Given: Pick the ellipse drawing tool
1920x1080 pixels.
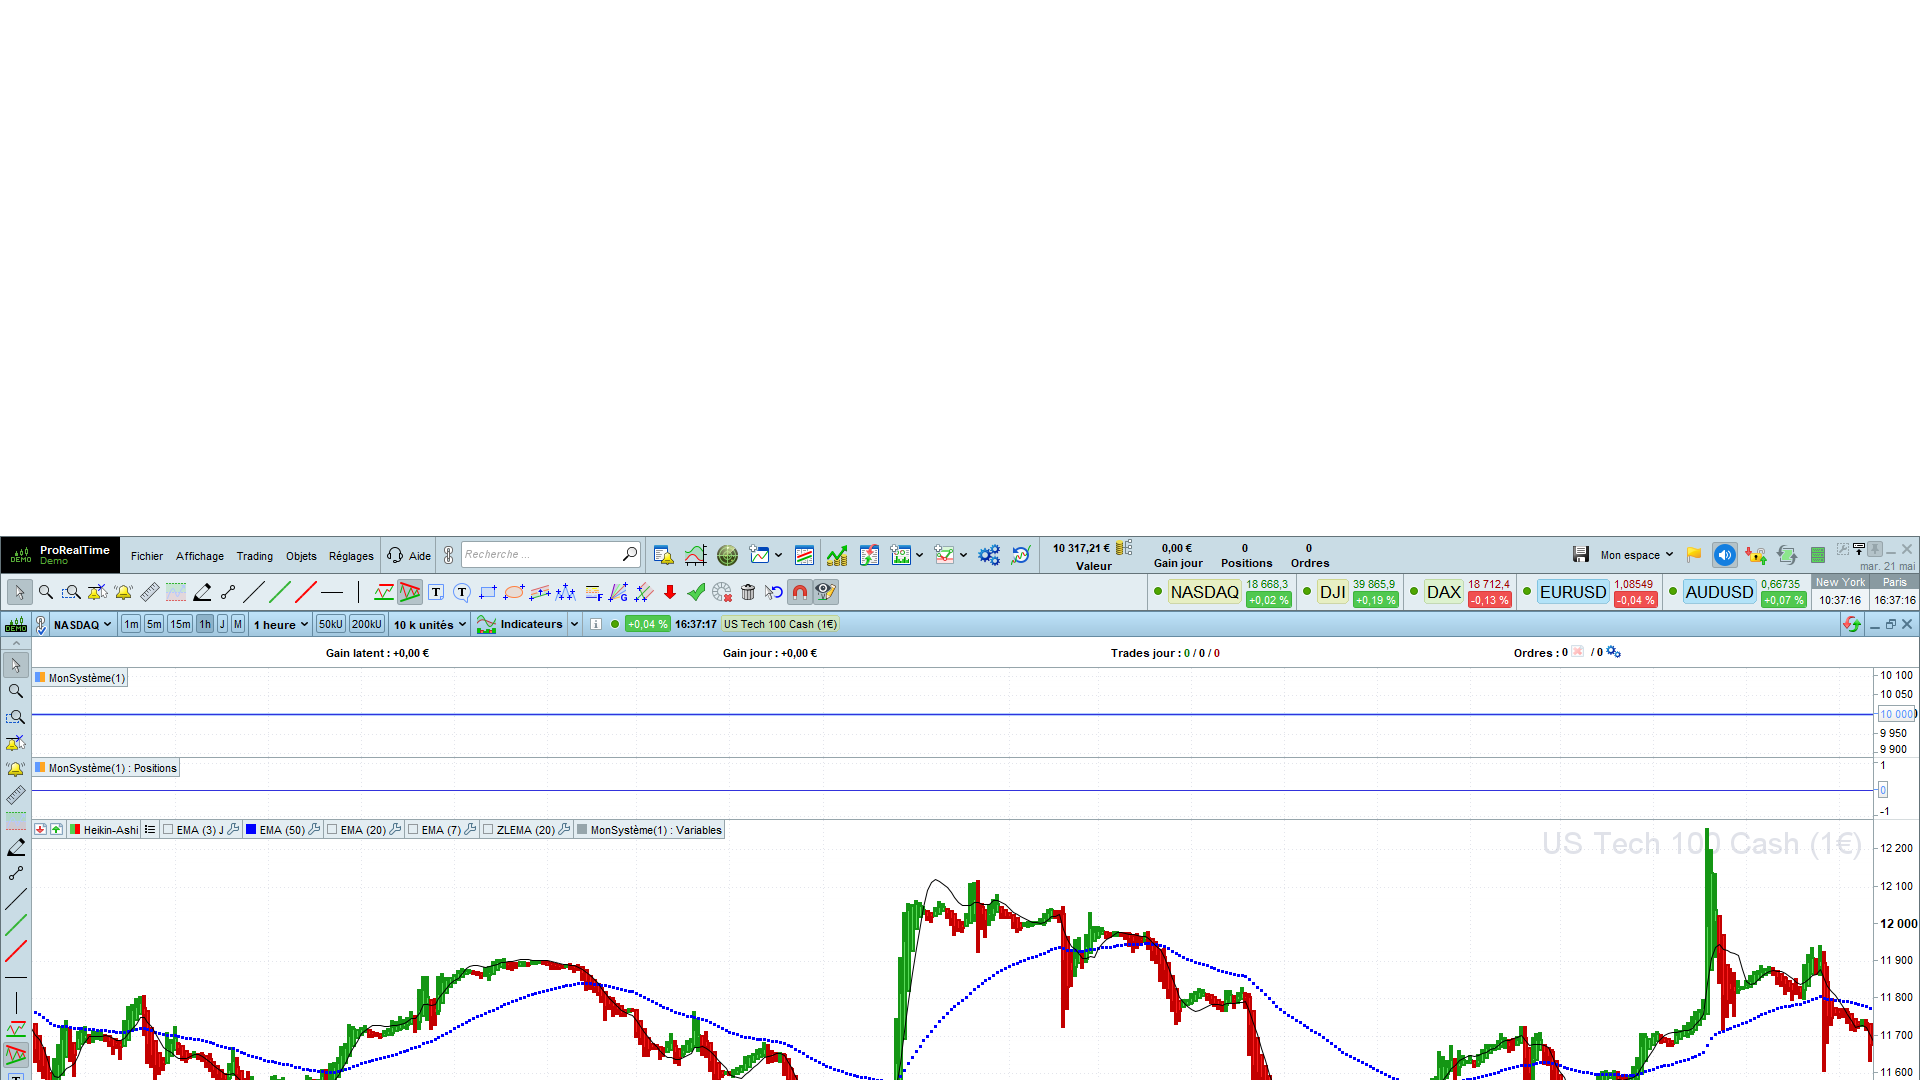Looking at the screenshot, I should (514, 592).
